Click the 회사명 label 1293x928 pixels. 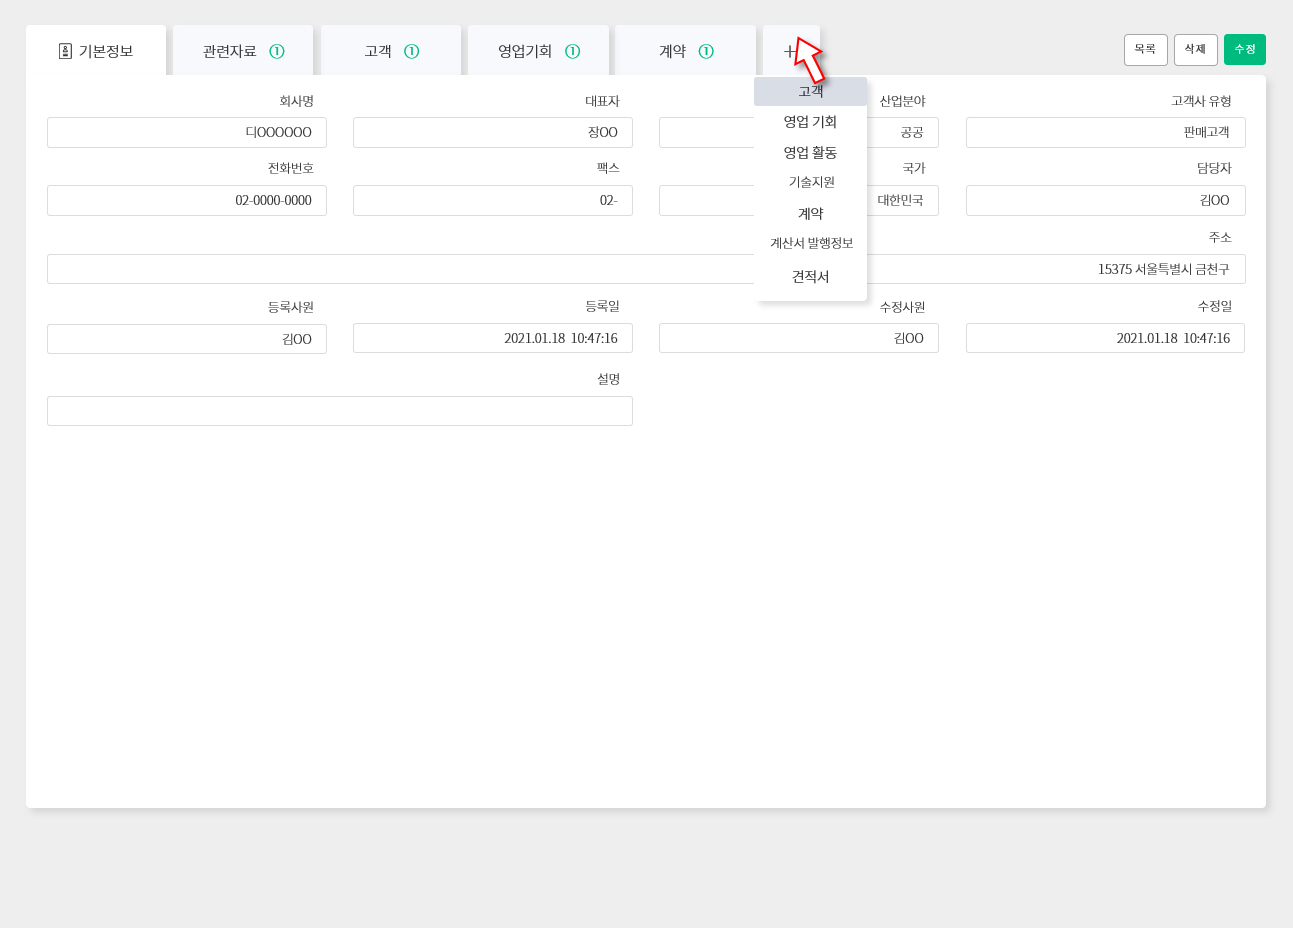[296, 101]
